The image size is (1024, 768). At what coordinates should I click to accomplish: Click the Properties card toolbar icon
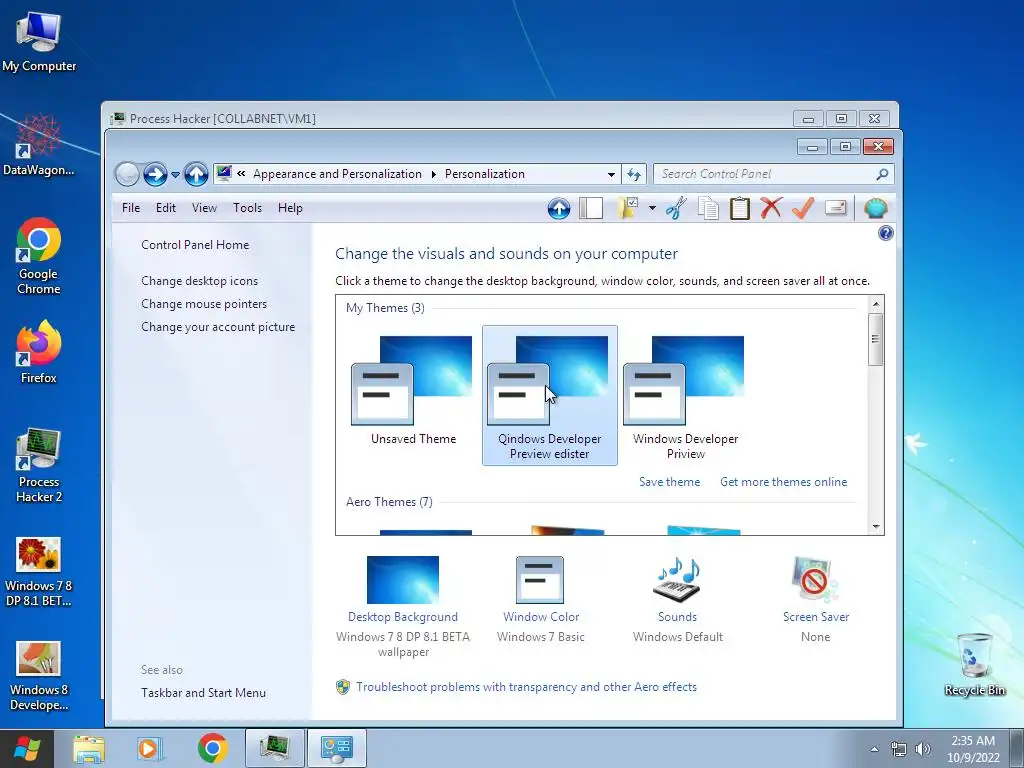(835, 208)
